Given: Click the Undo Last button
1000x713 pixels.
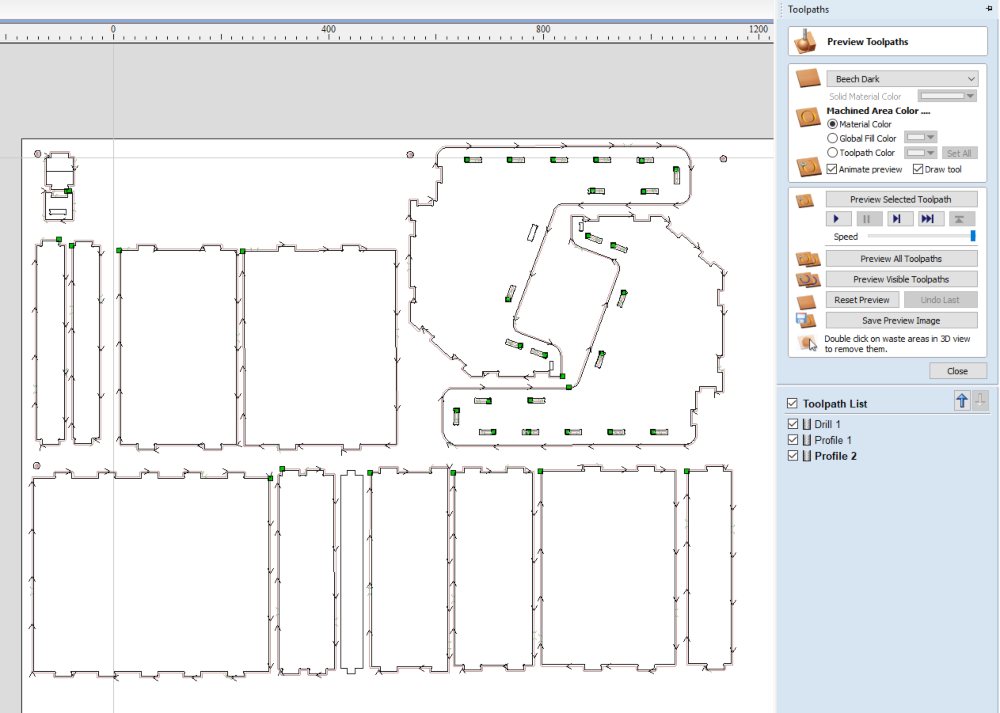Looking at the screenshot, I should (940, 300).
